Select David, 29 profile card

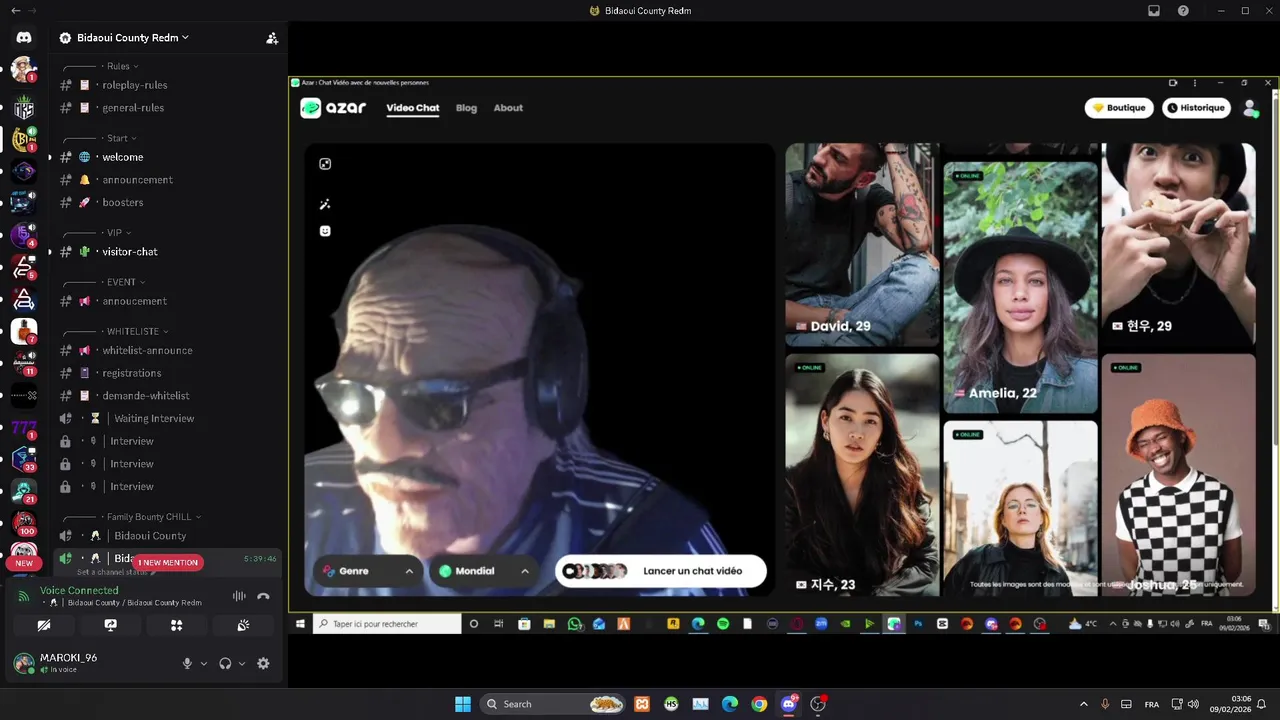862,244
